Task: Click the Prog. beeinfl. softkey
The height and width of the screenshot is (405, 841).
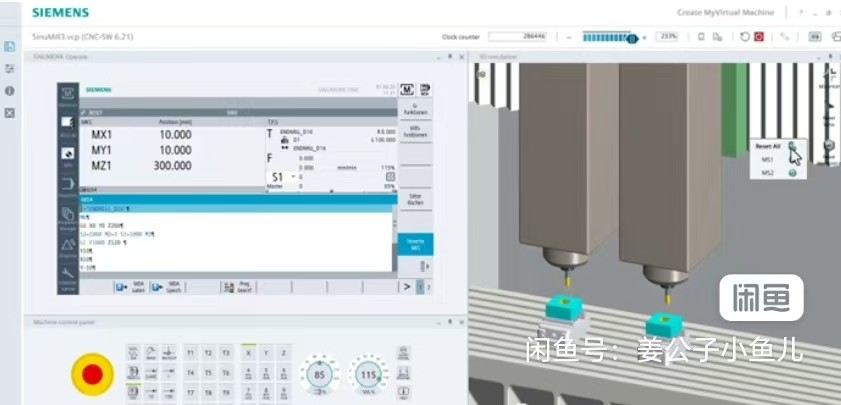Action: tap(238, 288)
